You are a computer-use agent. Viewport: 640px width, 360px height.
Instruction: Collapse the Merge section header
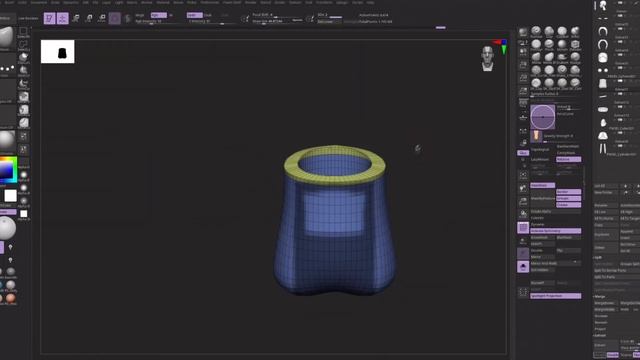[x=600, y=296]
